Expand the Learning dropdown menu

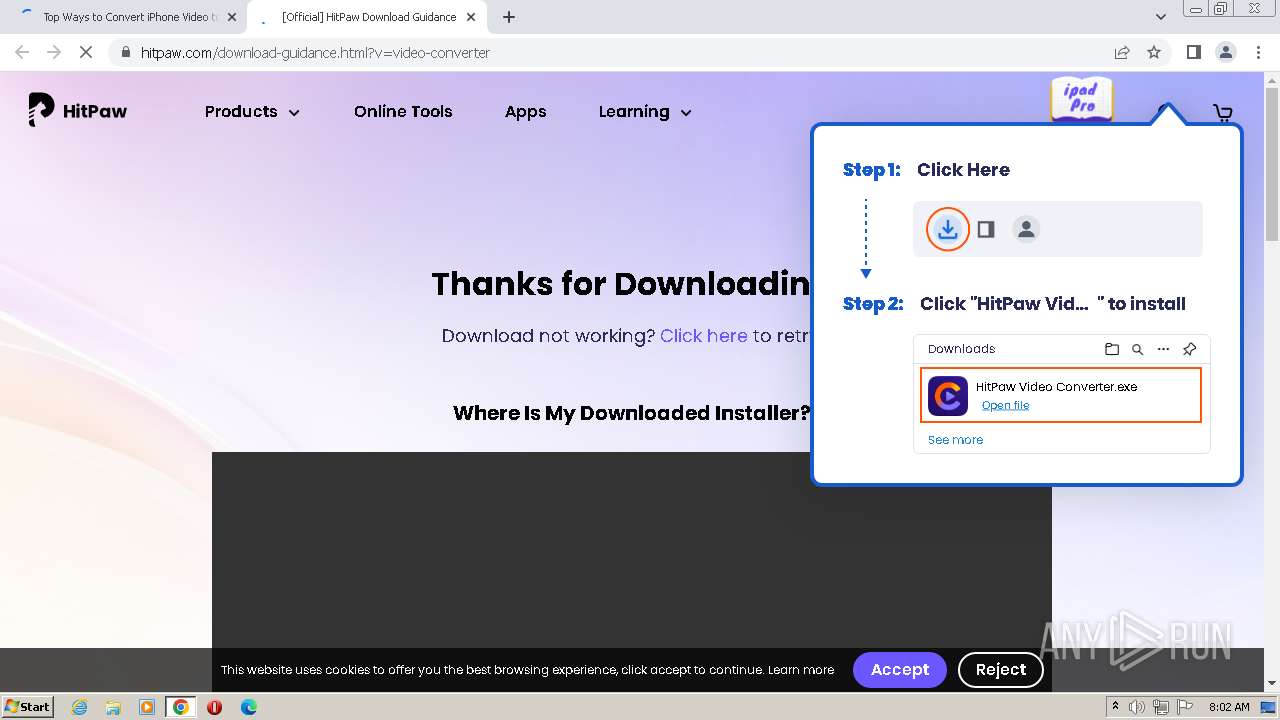click(645, 112)
